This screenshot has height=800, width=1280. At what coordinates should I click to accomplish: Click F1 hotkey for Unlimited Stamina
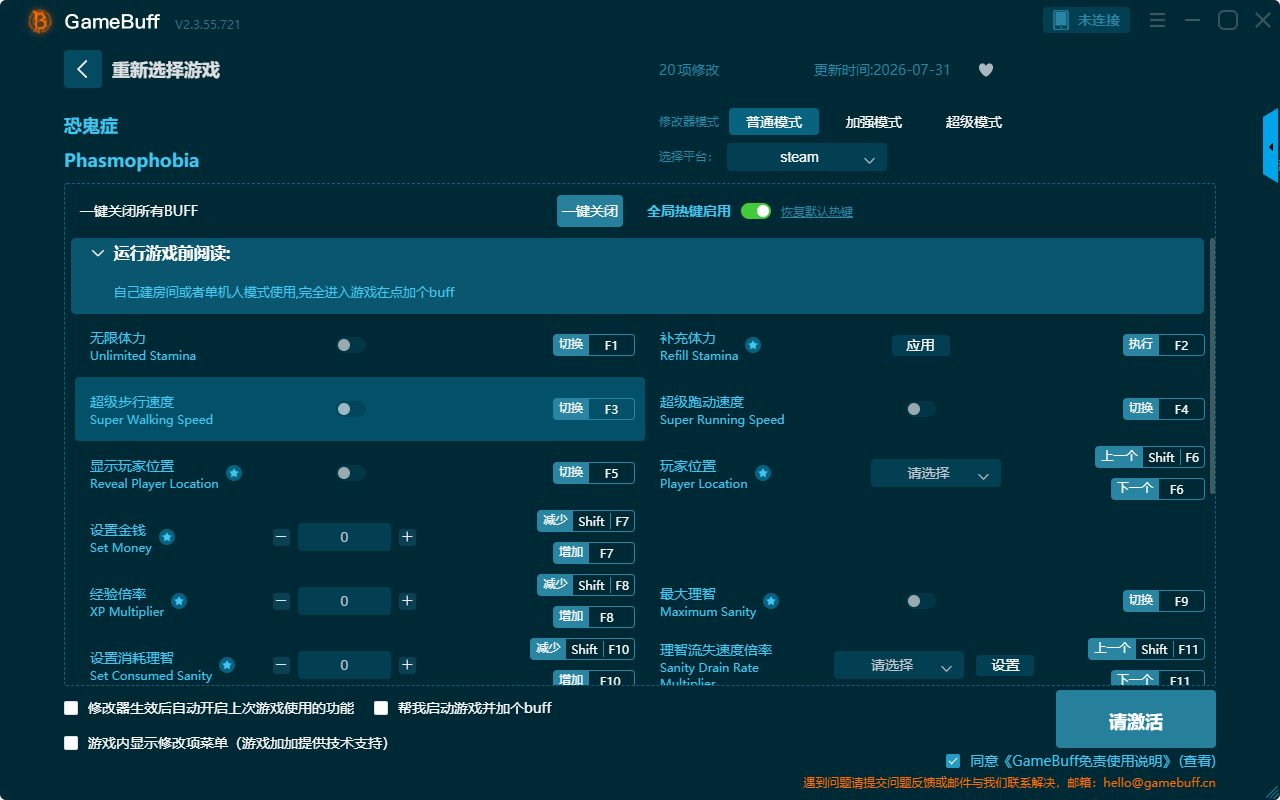pyautogui.click(x=594, y=345)
